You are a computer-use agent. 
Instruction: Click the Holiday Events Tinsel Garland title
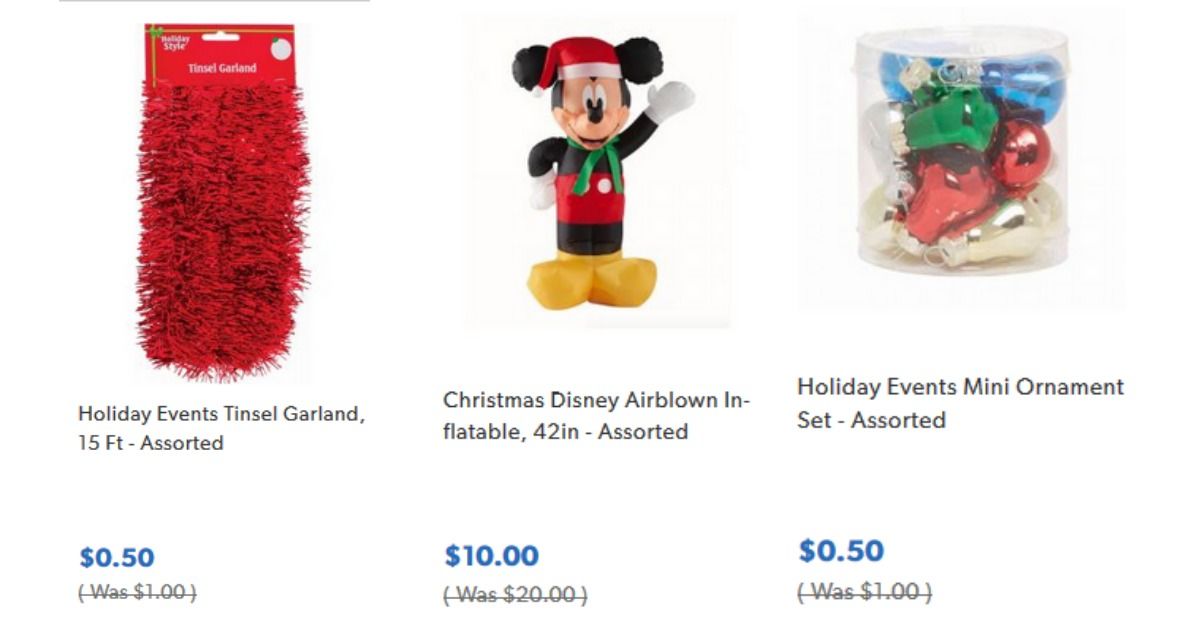[221, 428]
